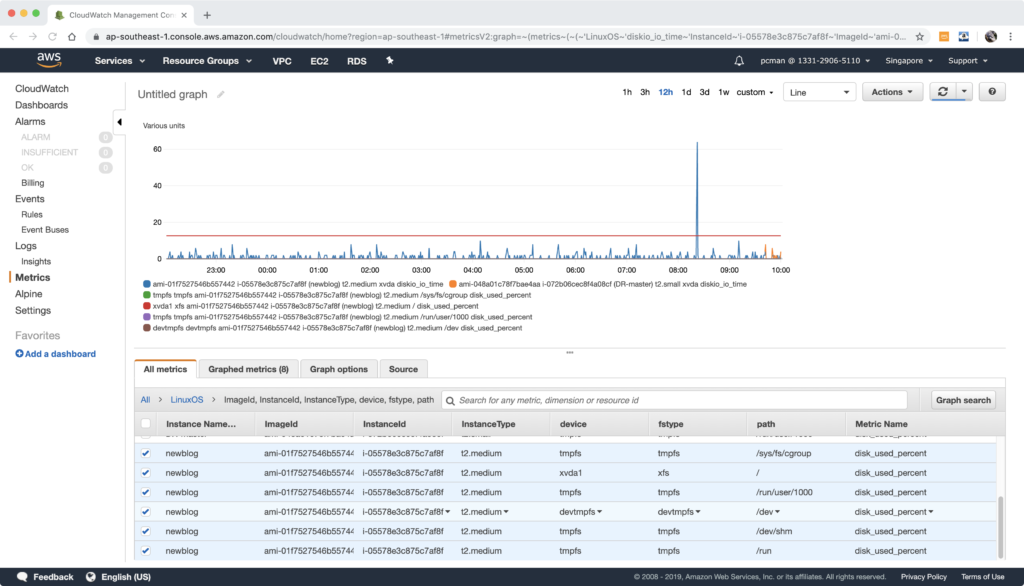1024x586 pixels.
Task: Click the pin shortcuts bar icon
Action: pyautogui.click(x=390, y=61)
